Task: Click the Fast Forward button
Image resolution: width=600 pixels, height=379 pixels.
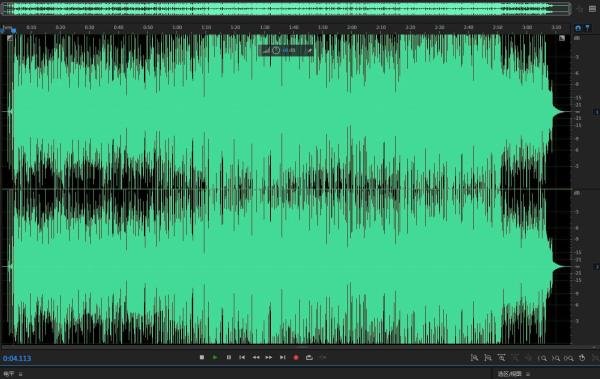Action: tap(269, 357)
